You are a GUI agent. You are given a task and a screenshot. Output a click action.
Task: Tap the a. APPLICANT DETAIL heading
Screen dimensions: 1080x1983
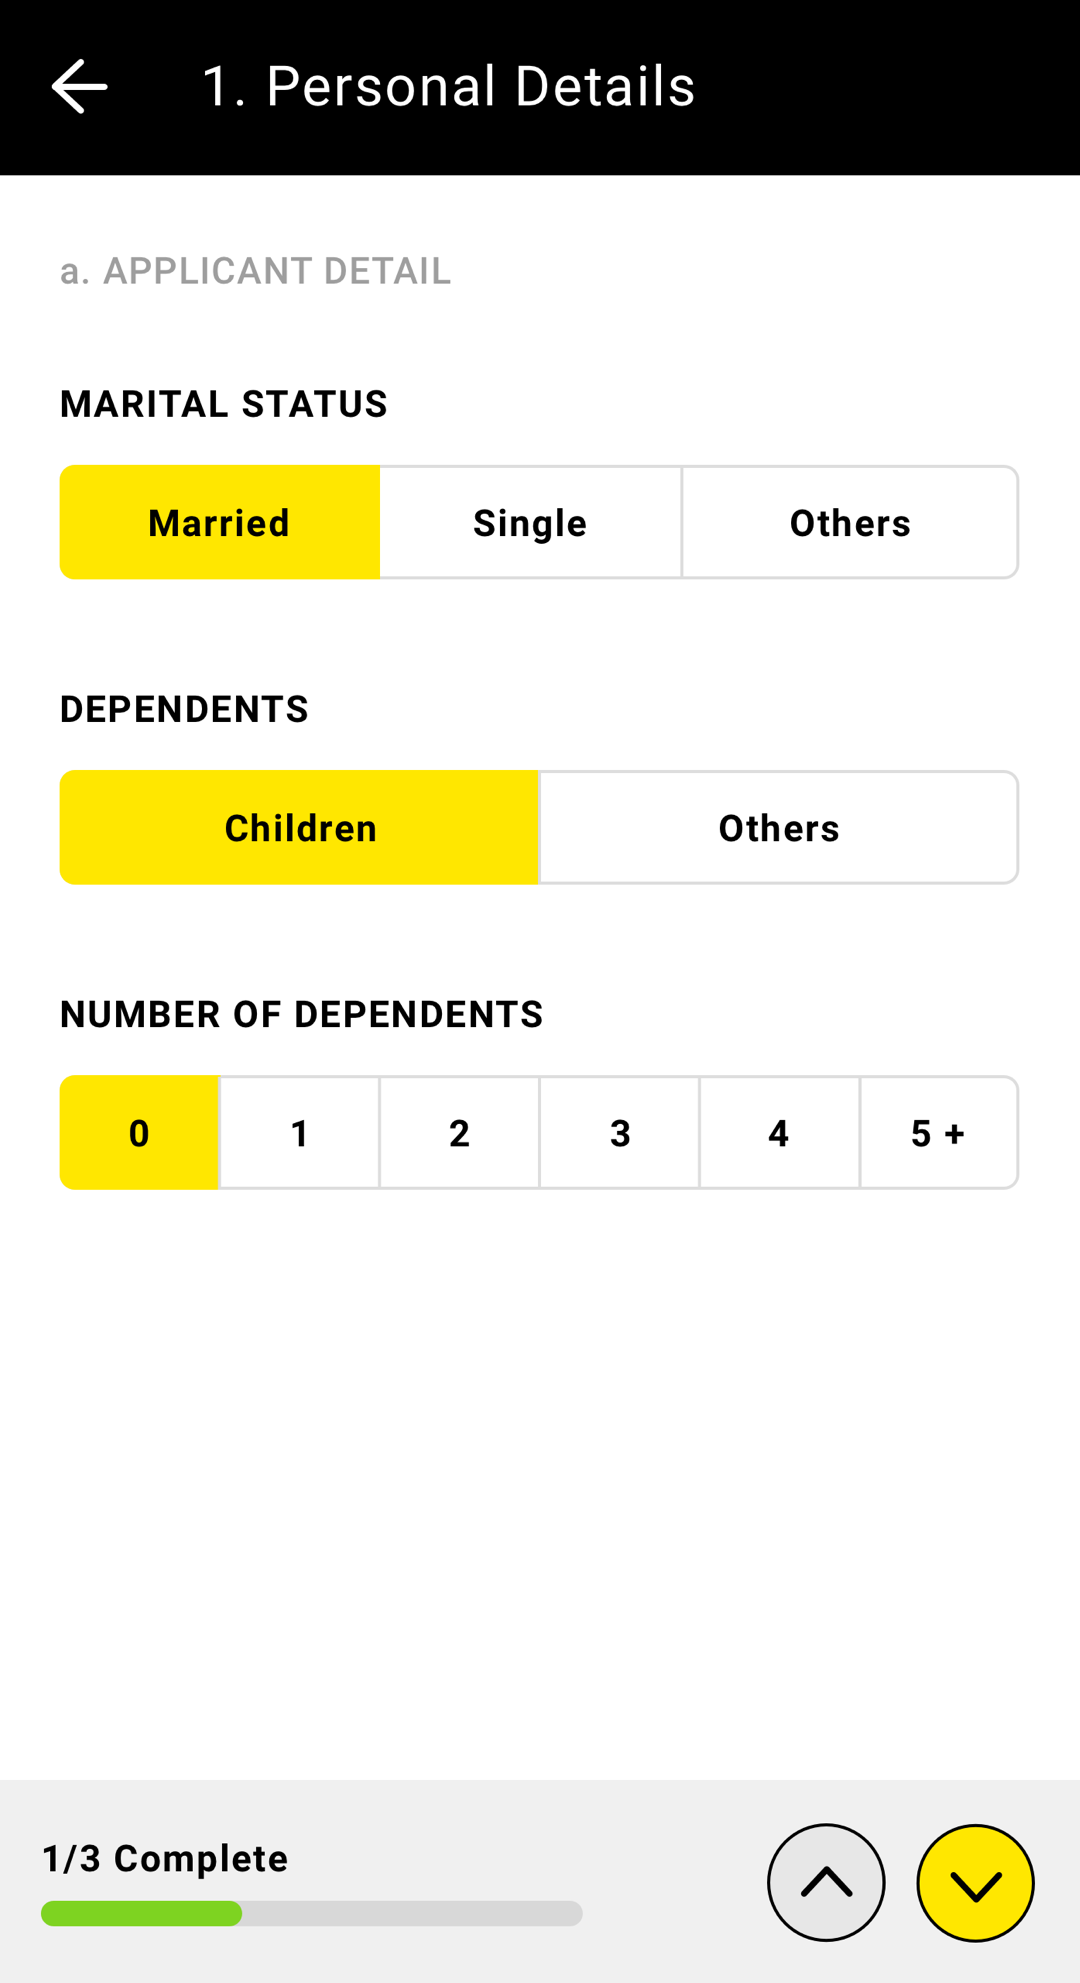pyautogui.click(x=255, y=271)
